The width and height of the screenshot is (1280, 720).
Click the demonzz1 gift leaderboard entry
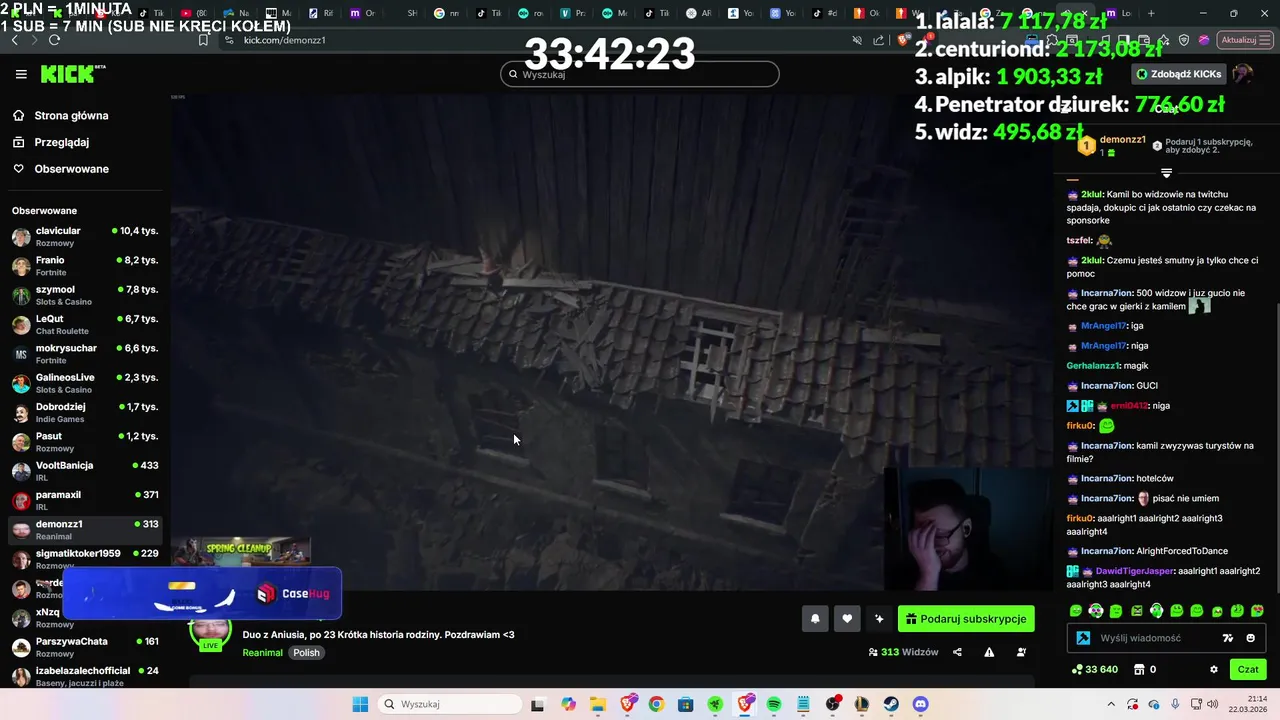(1111, 146)
